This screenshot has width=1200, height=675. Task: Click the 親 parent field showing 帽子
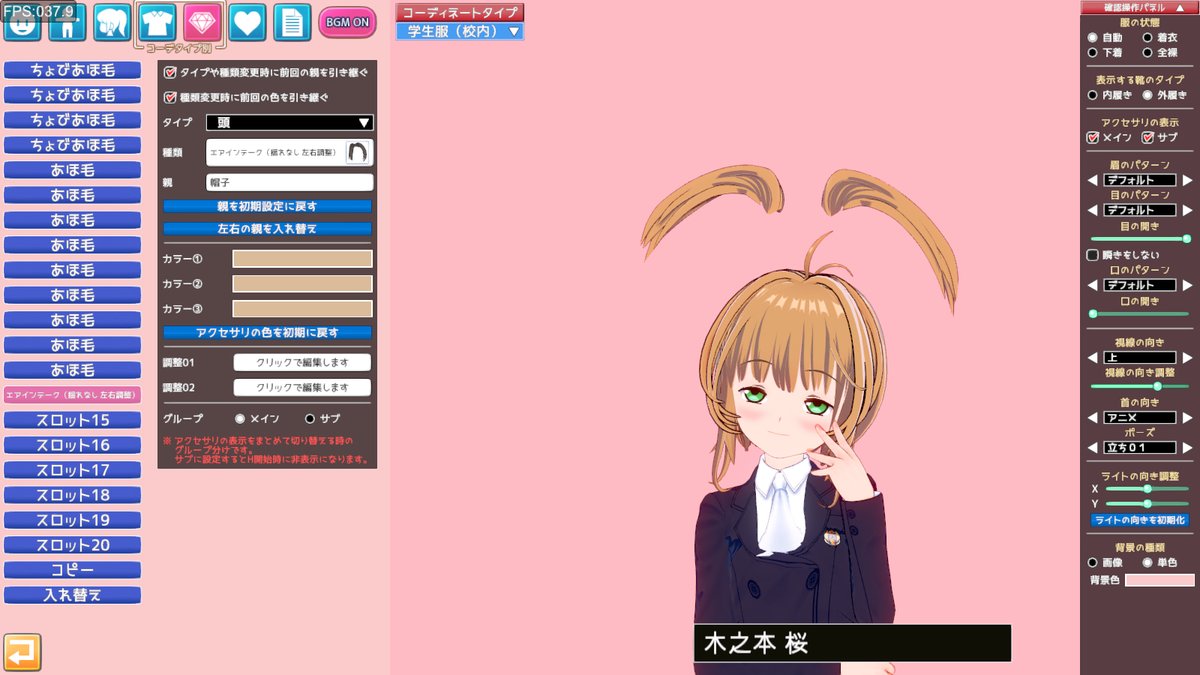tap(290, 182)
